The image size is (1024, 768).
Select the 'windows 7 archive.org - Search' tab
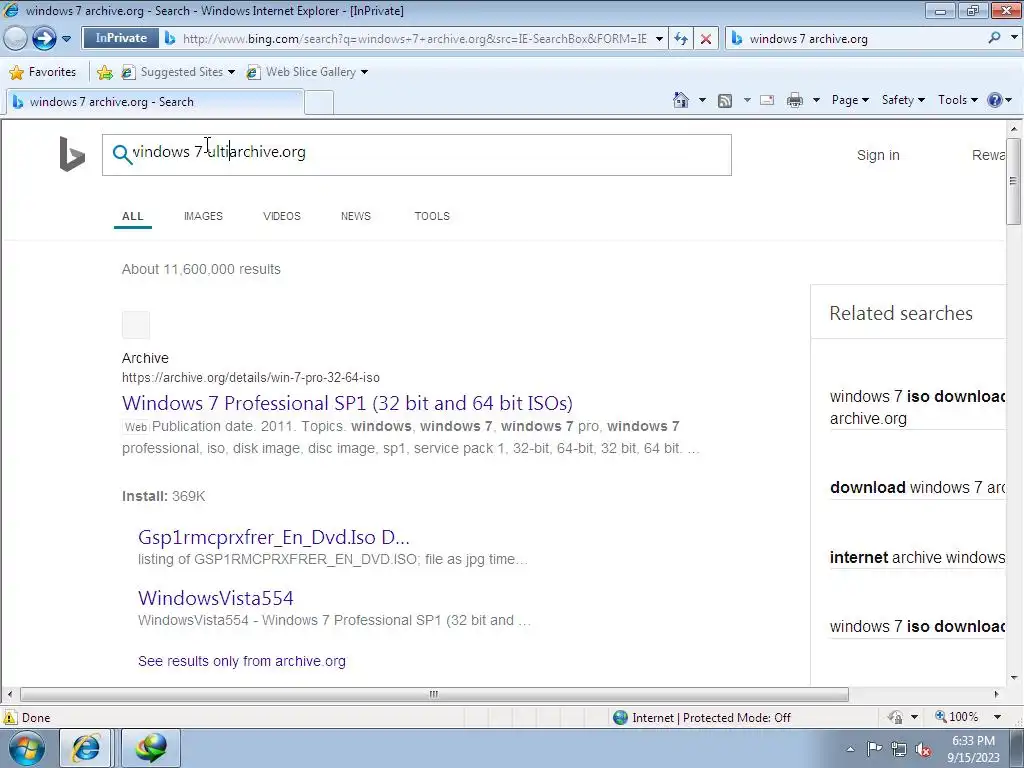(155, 102)
